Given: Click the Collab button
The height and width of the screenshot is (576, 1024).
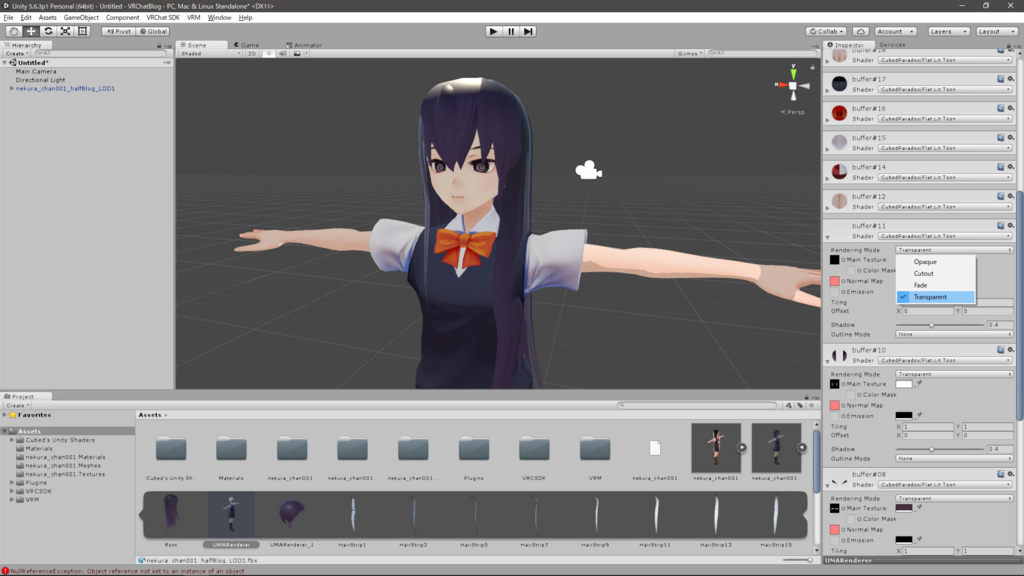Looking at the screenshot, I should click(x=826, y=31).
